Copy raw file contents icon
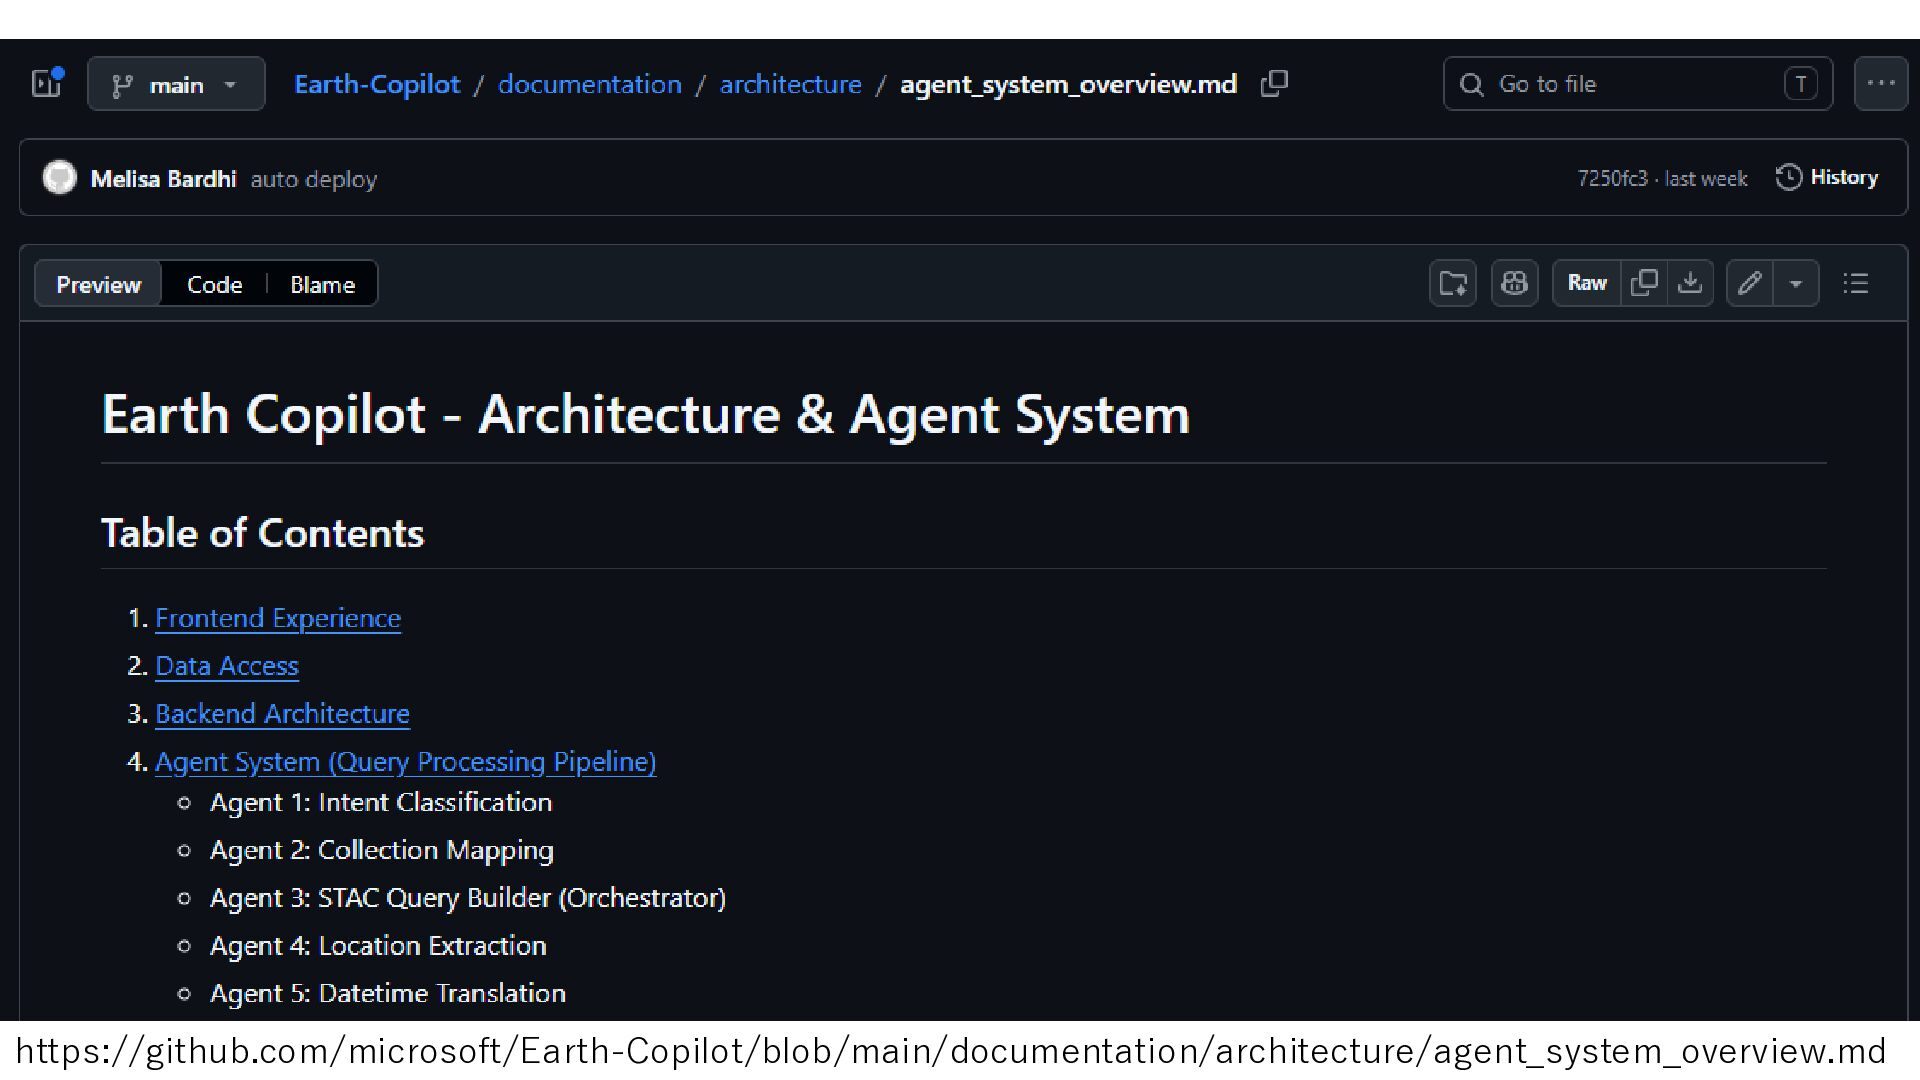The height and width of the screenshot is (1080, 1920). coord(1643,284)
